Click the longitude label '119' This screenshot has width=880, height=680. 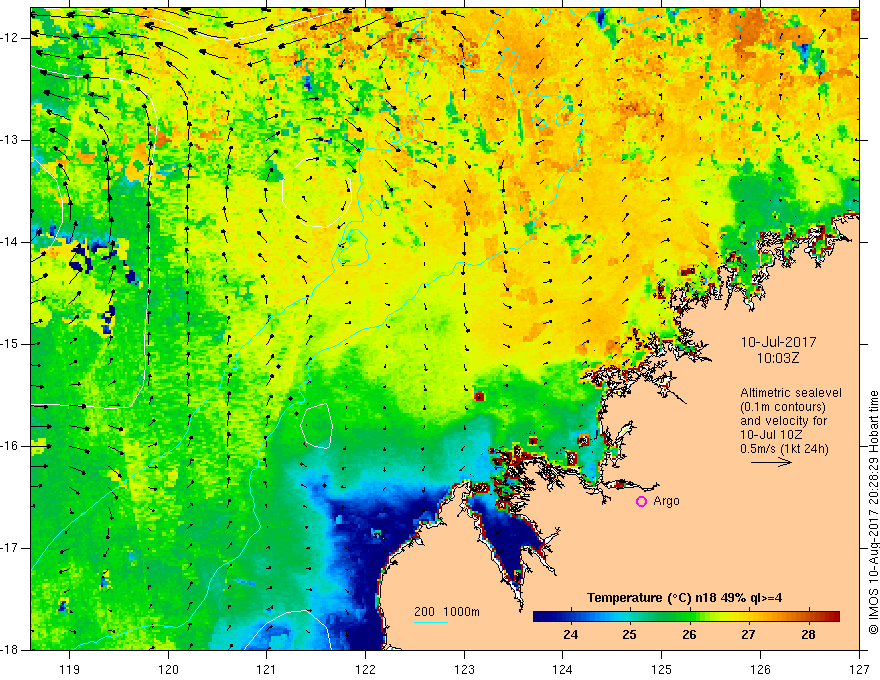pyautogui.click(x=70, y=669)
